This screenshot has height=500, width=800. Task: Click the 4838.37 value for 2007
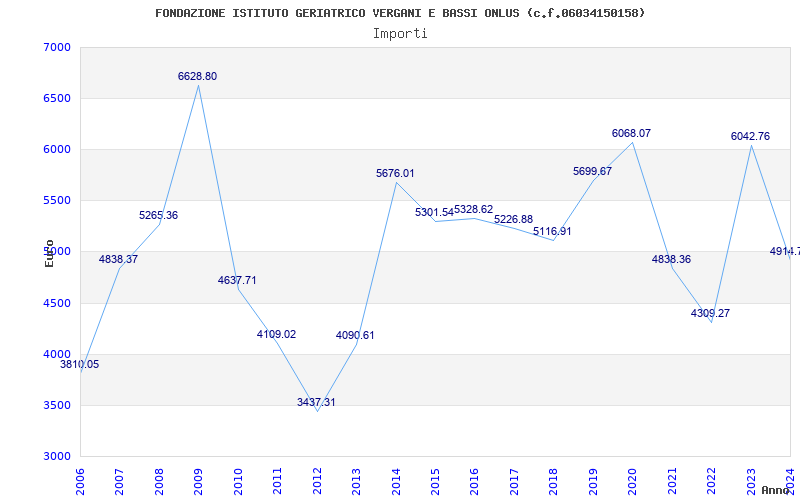pyautogui.click(x=118, y=259)
